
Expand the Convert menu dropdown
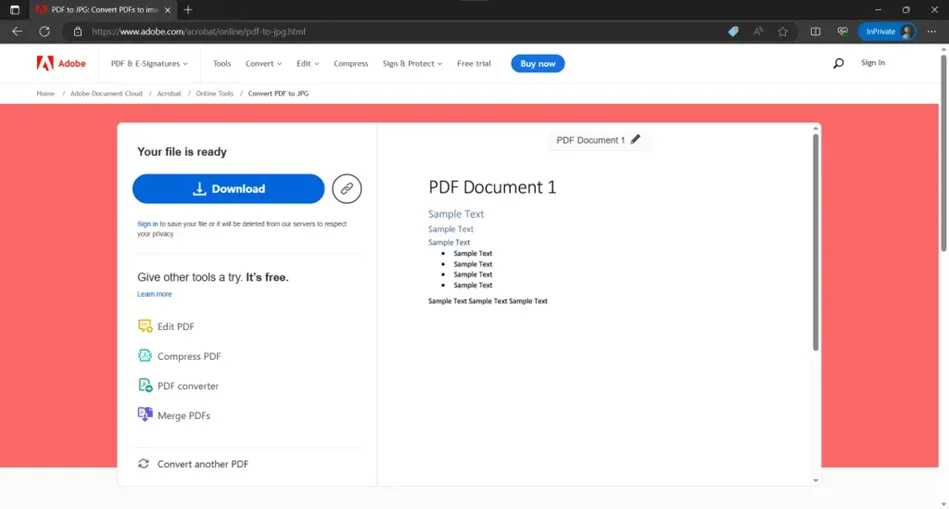263,64
